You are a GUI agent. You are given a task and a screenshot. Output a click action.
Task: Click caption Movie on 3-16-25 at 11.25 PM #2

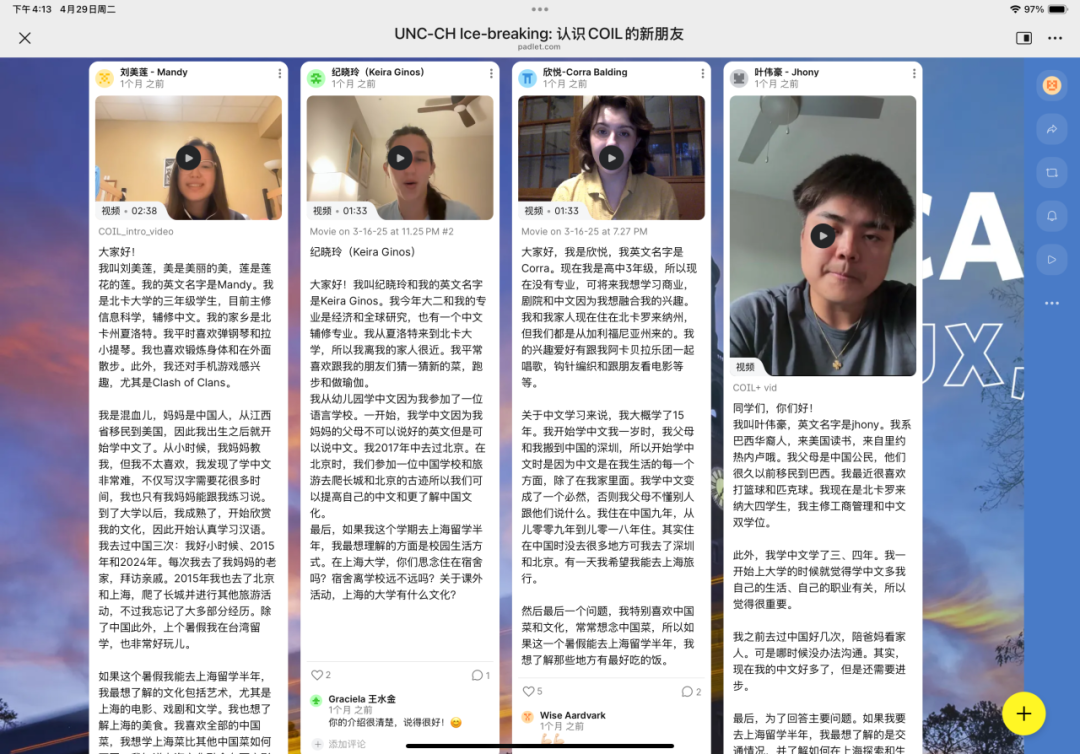click(382, 231)
